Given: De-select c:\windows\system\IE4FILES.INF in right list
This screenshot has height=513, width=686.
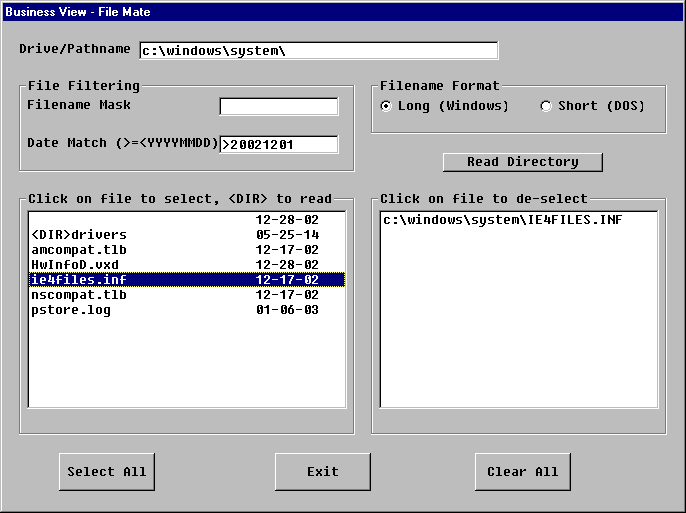Looking at the screenshot, I should (502, 220).
